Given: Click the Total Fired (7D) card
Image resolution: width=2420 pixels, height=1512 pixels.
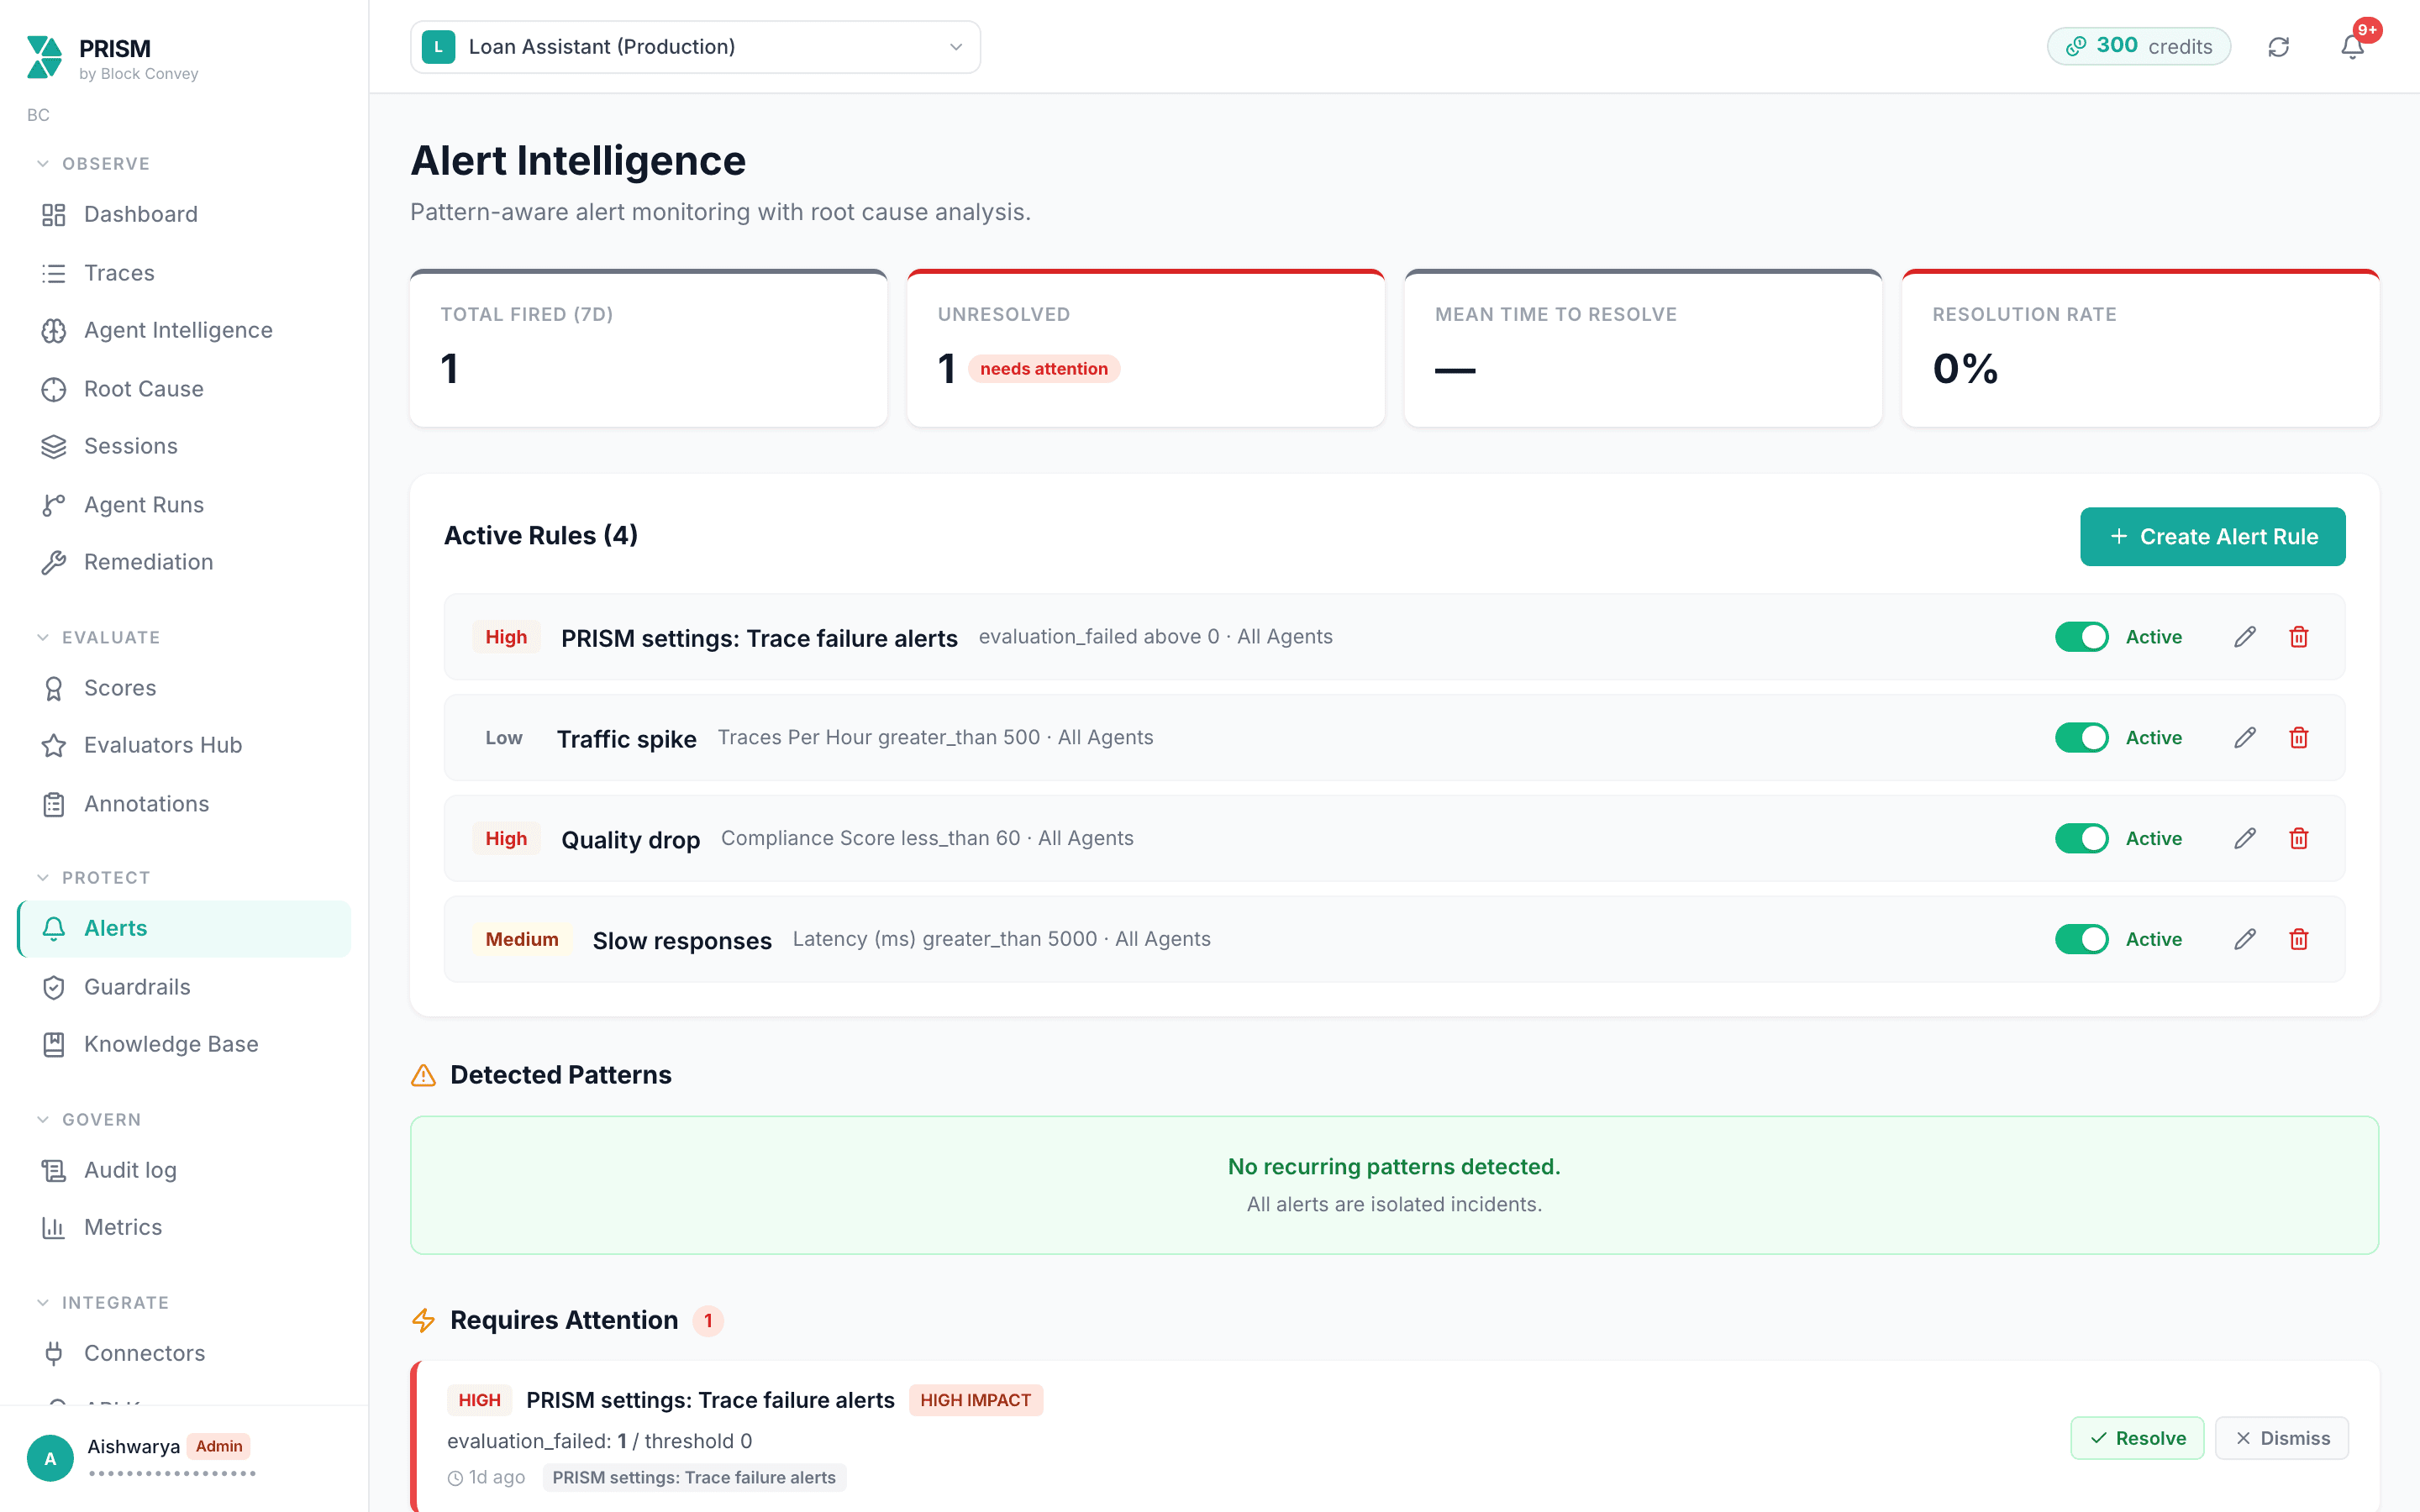Looking at the screenshot, I should [x=648, y=349].
